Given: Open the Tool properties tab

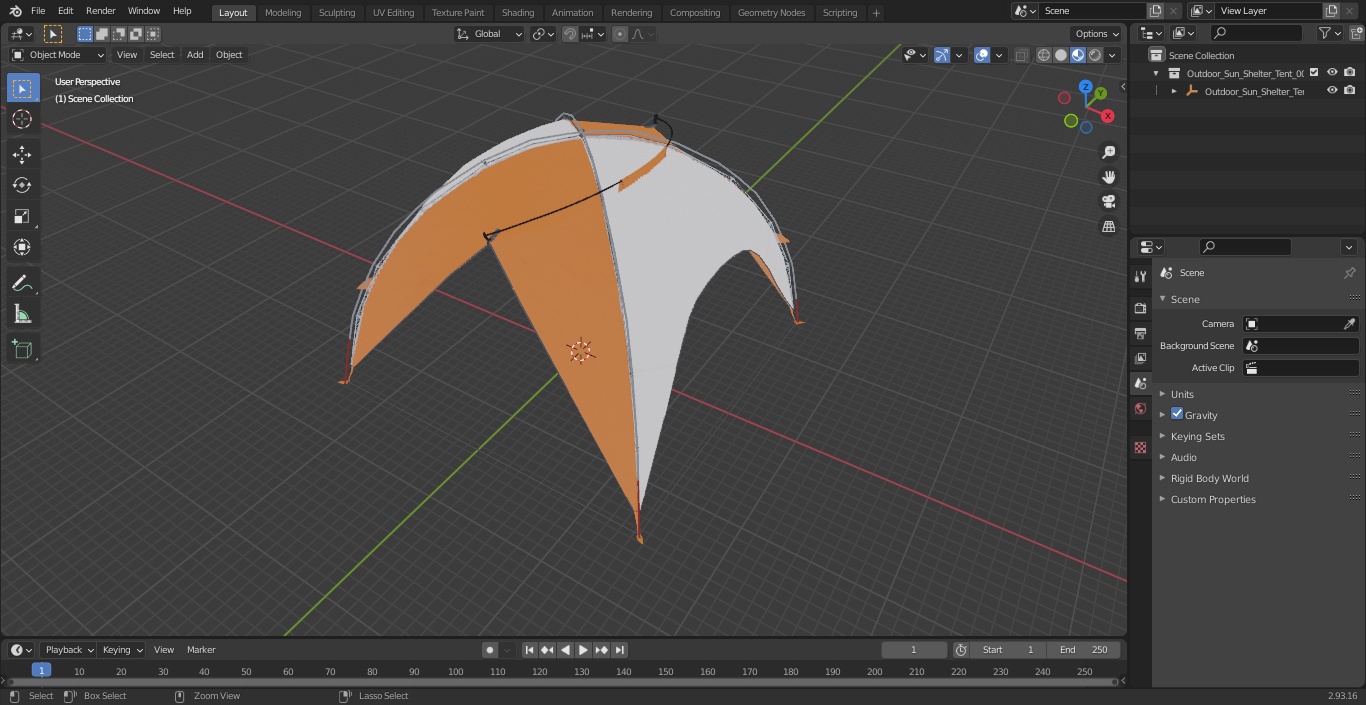Looking at the screenshot, I should pos(1140,277).
